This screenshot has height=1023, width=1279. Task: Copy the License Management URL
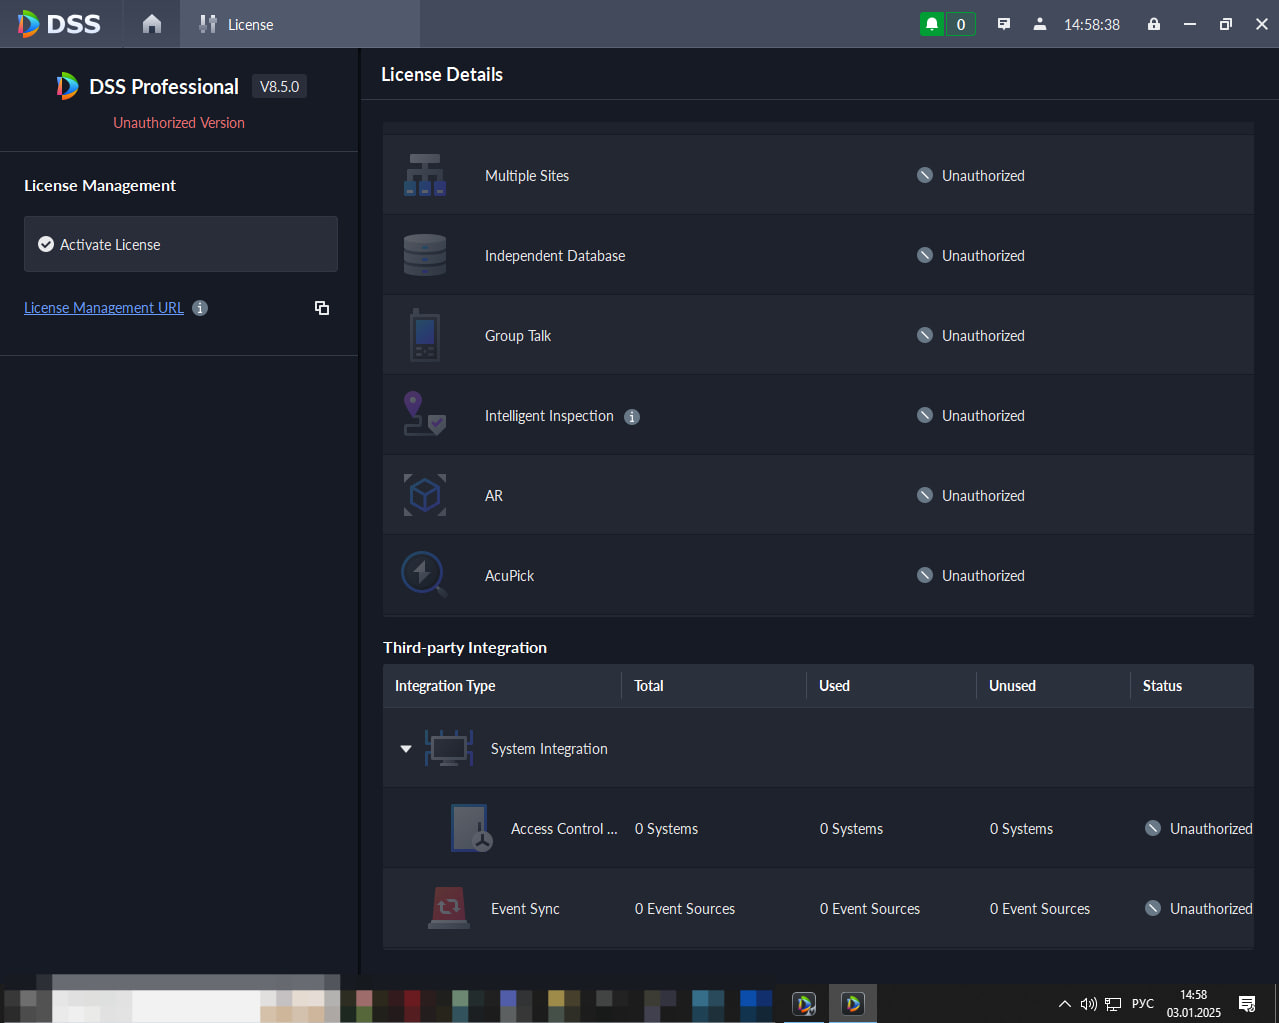tap(322, 308)
